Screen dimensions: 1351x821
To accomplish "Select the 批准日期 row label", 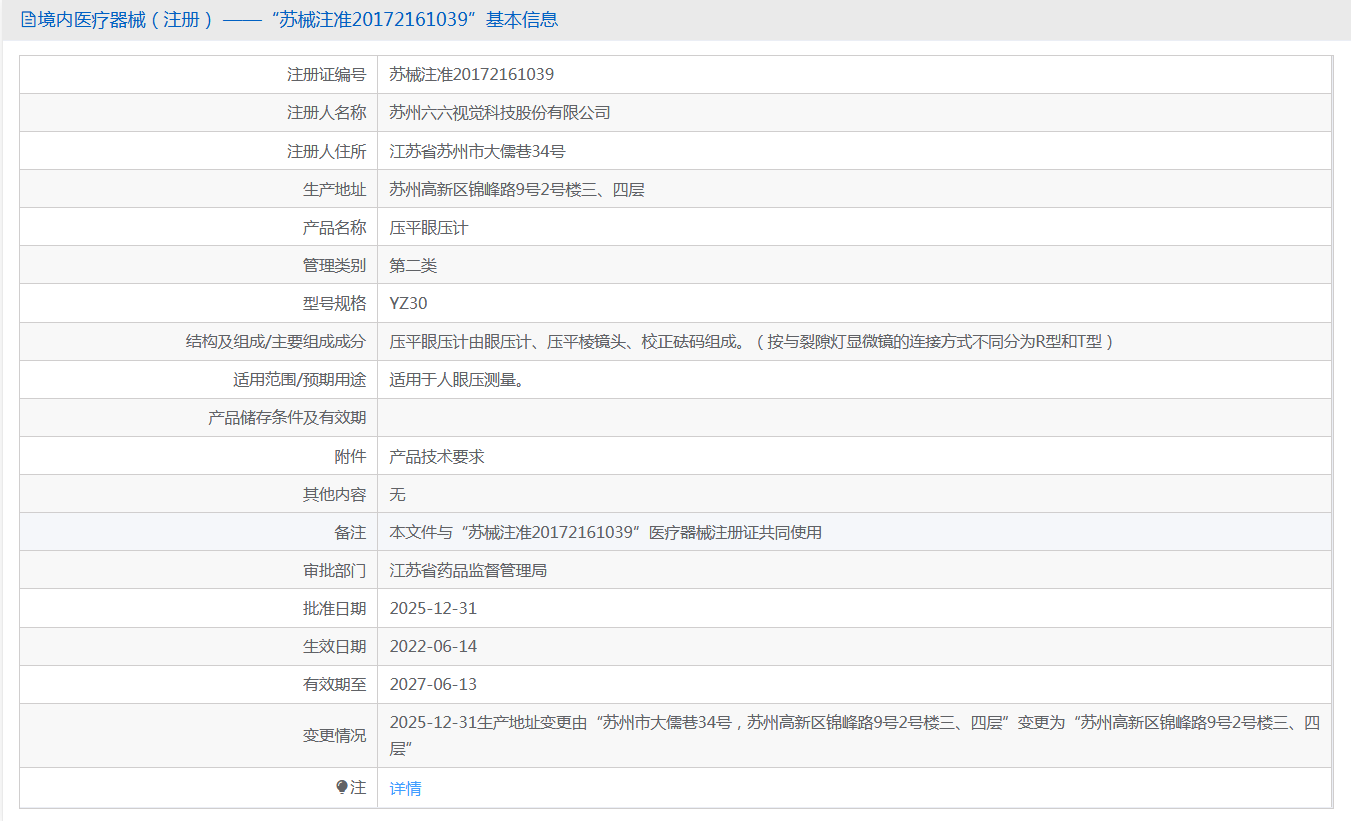I will 334,608.
